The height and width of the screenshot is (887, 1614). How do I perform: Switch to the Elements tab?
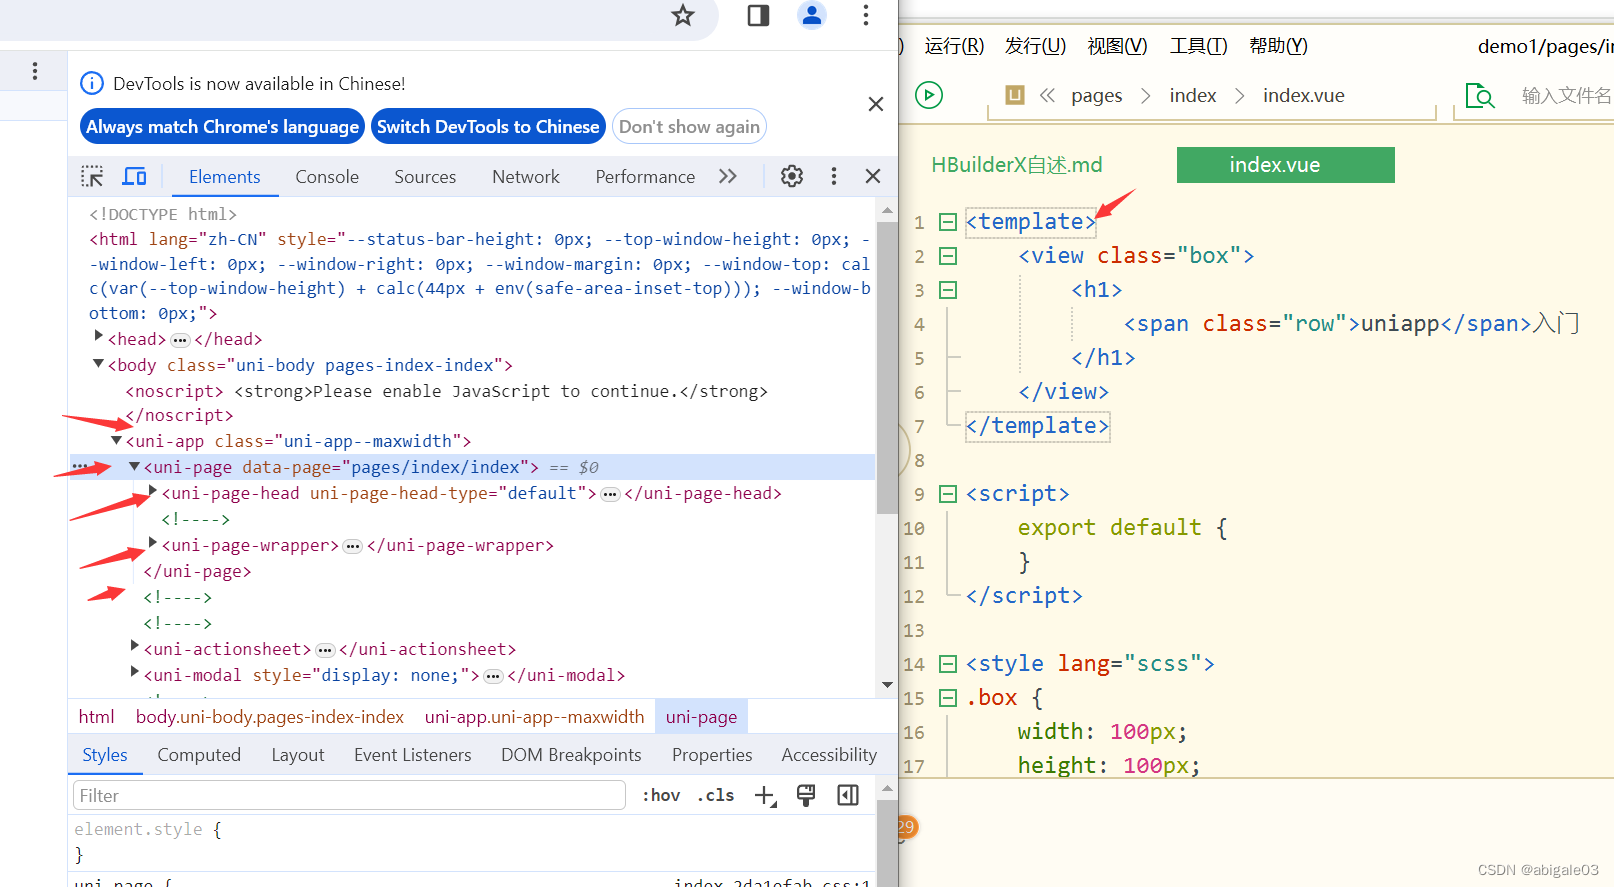224,177
